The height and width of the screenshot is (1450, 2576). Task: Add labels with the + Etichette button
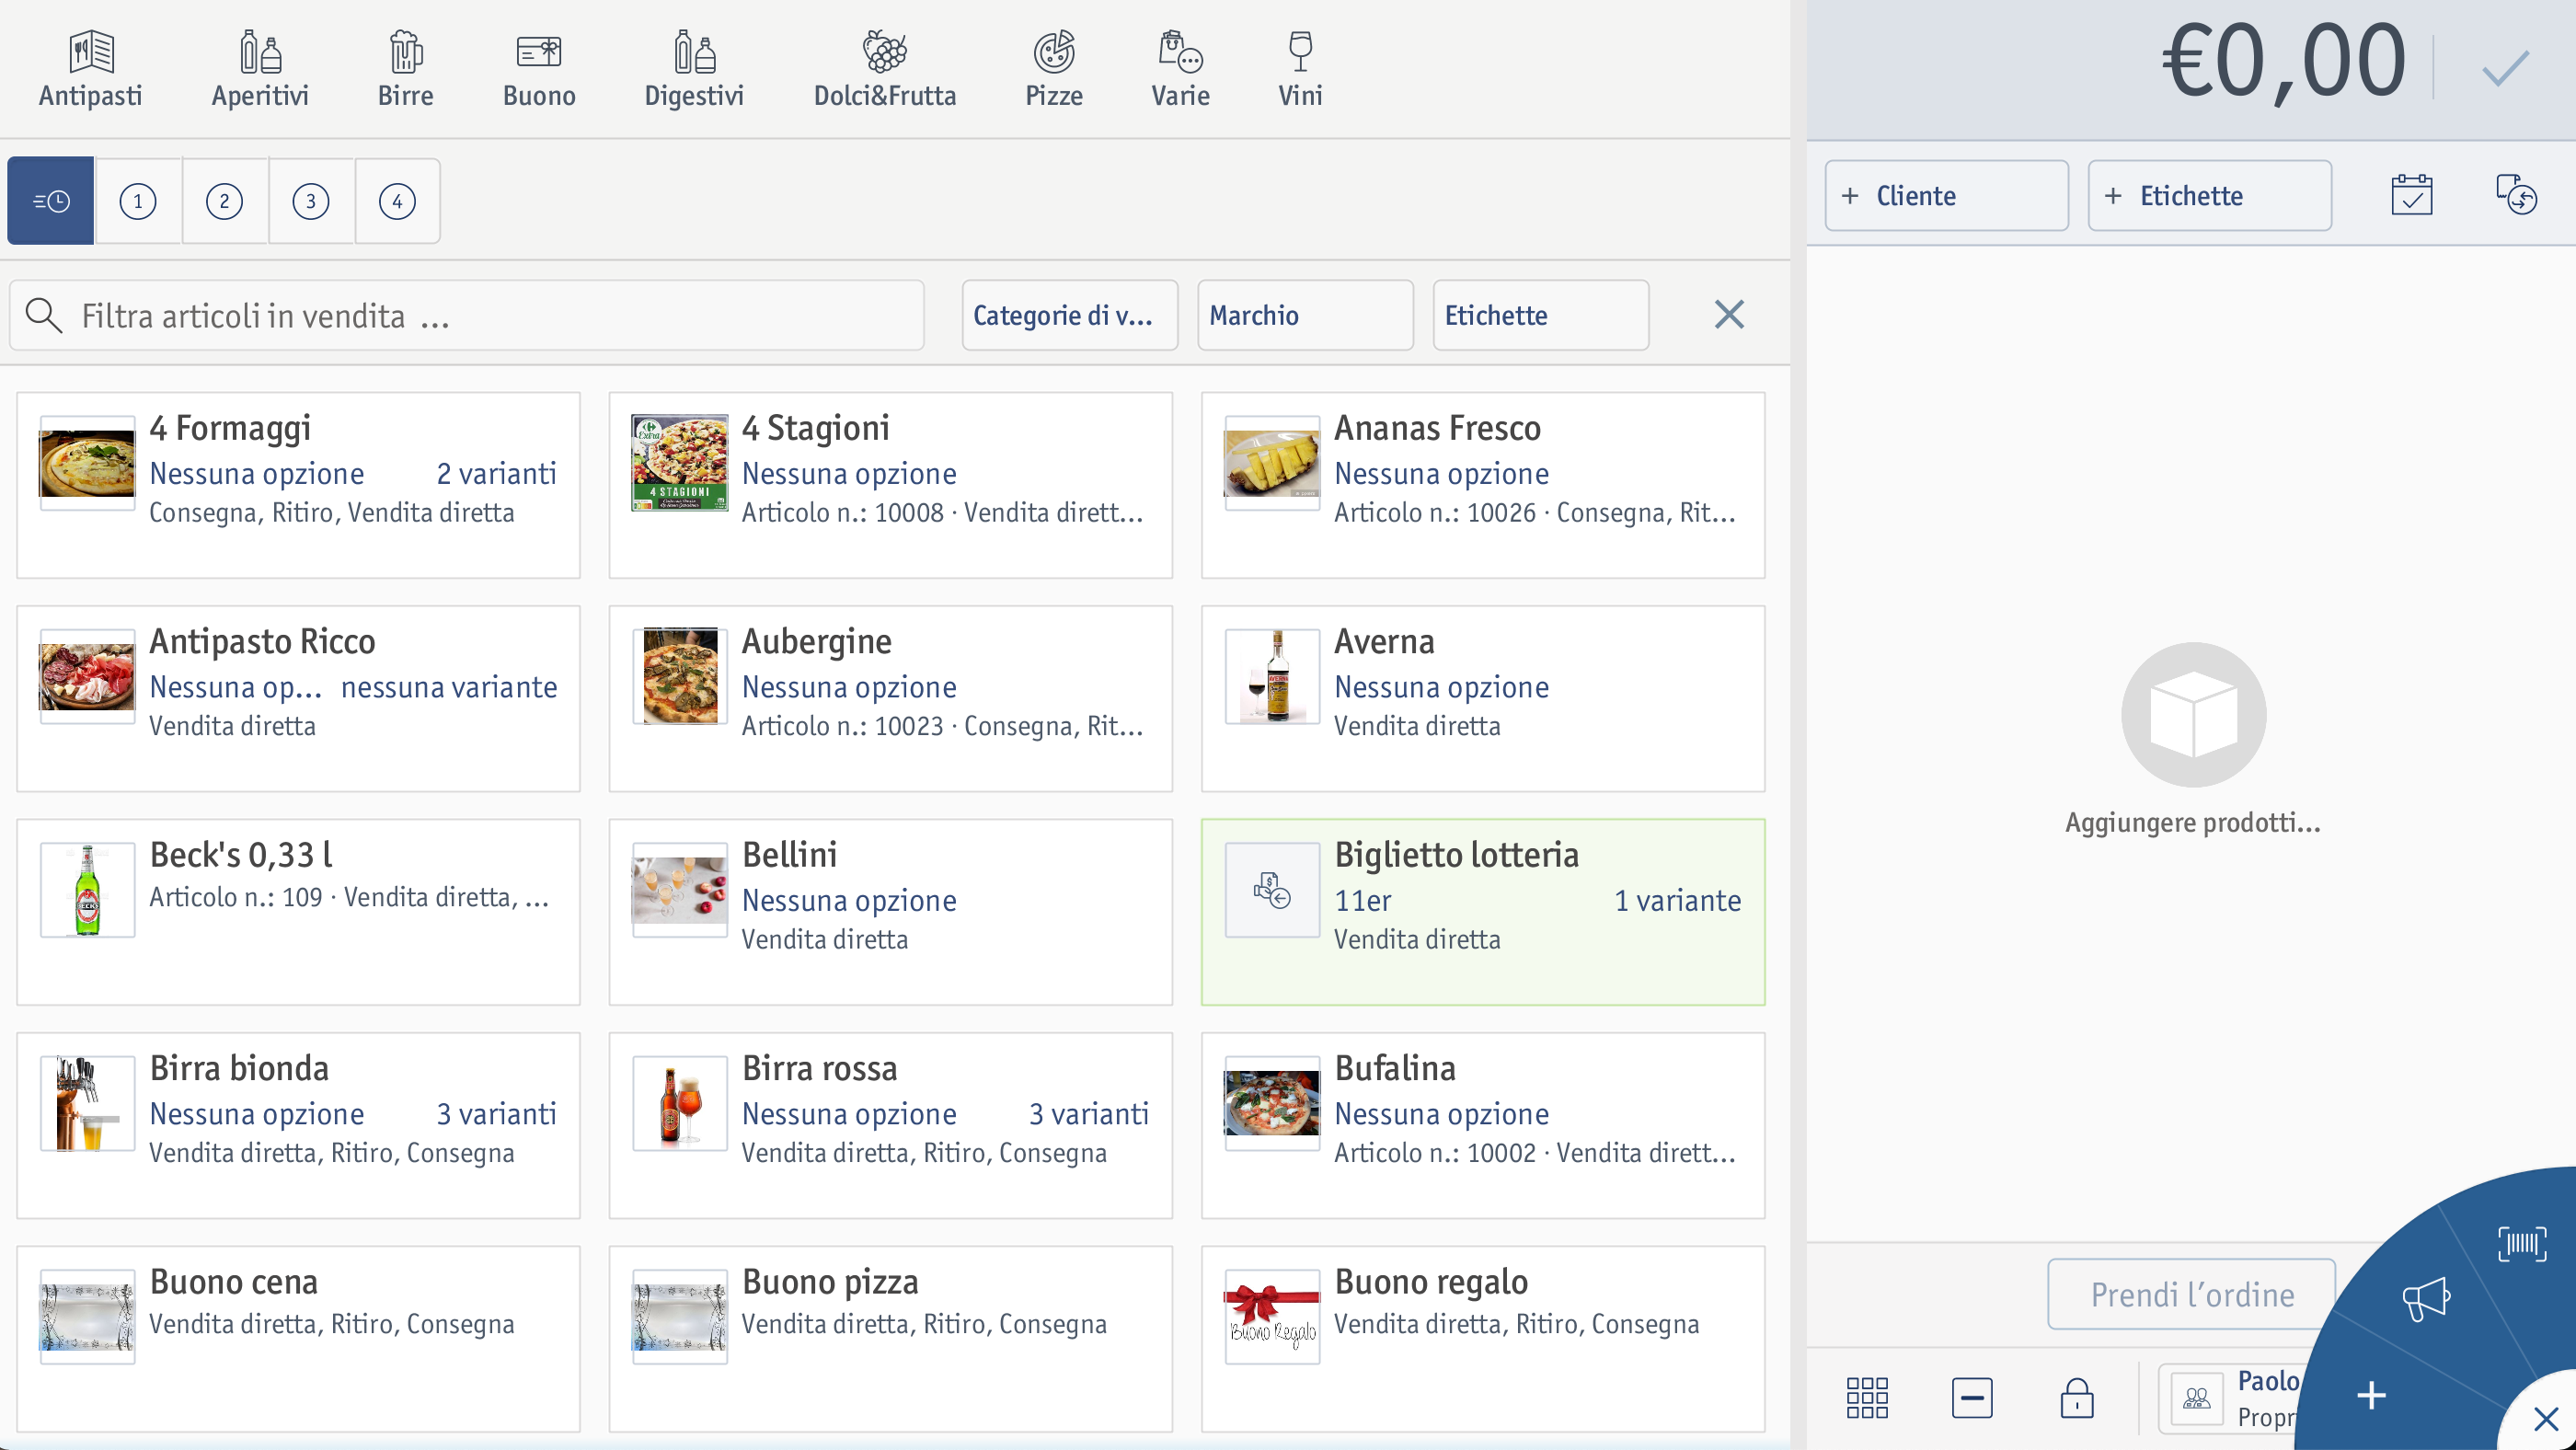point(2209,196)
